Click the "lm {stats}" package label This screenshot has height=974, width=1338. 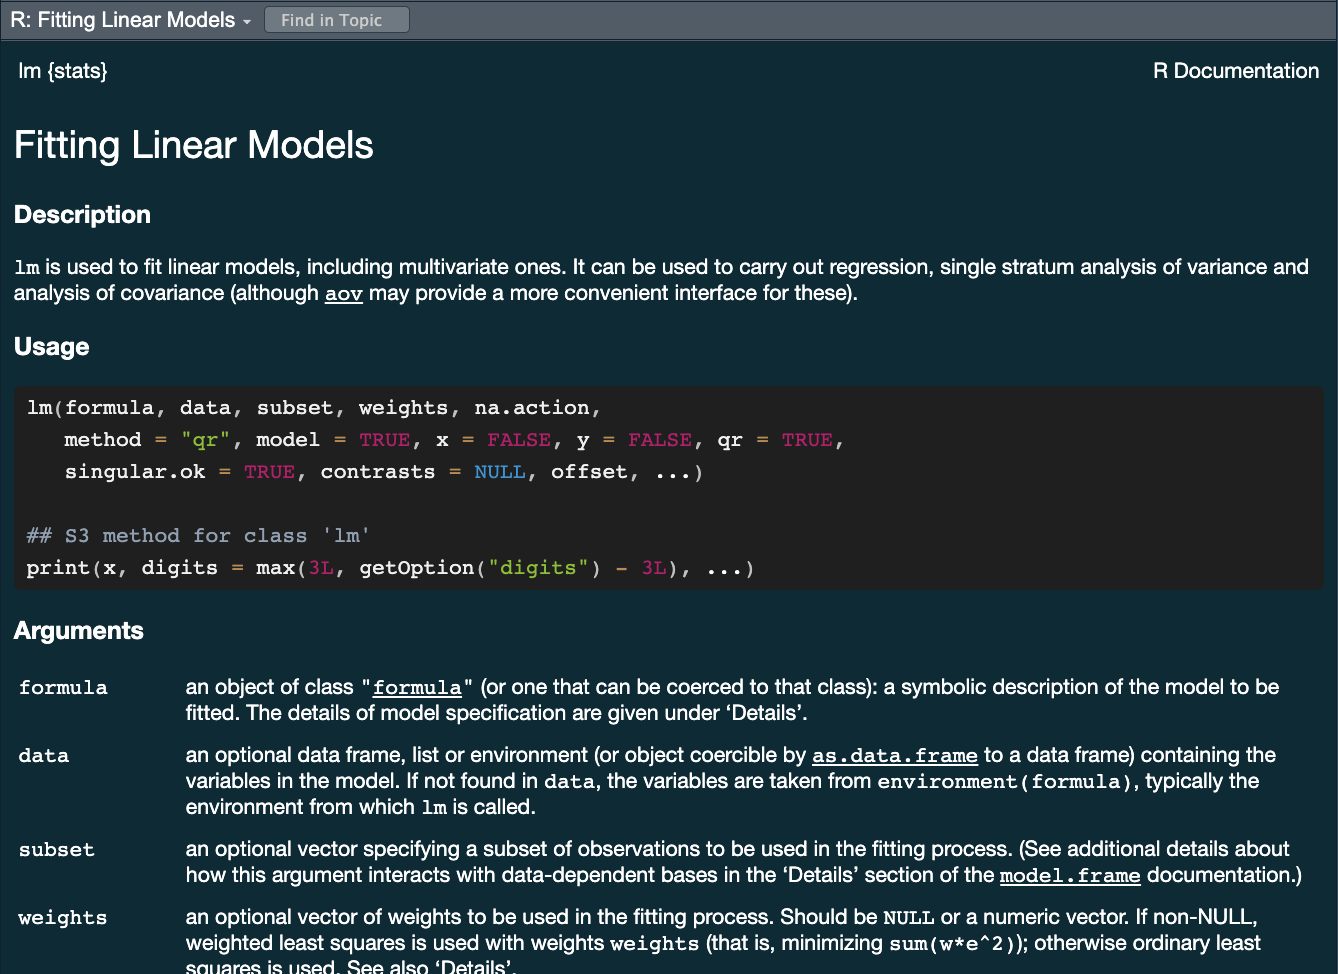point(62,71)
